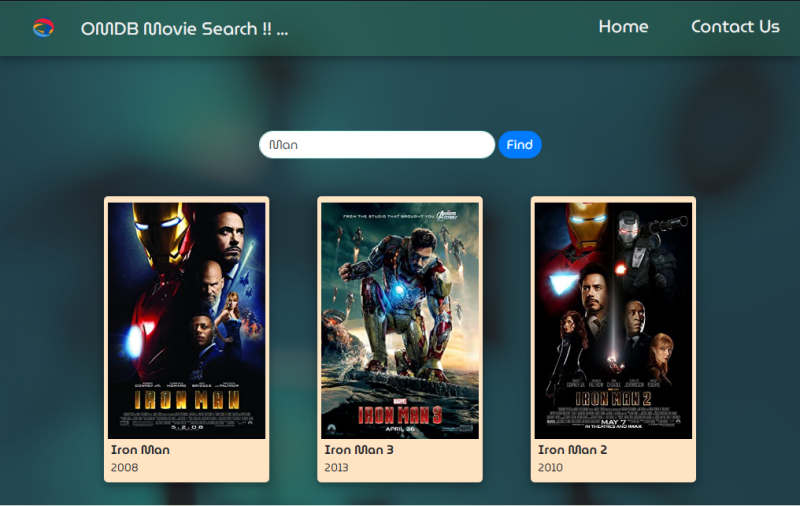Click the year 2013 label
Screen dimensions: 800x506
pyautogui.click(x=336, y=467)
